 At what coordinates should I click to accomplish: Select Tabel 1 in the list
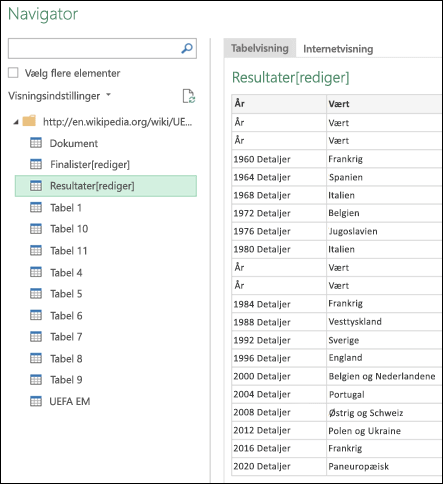tap(66, 208)
